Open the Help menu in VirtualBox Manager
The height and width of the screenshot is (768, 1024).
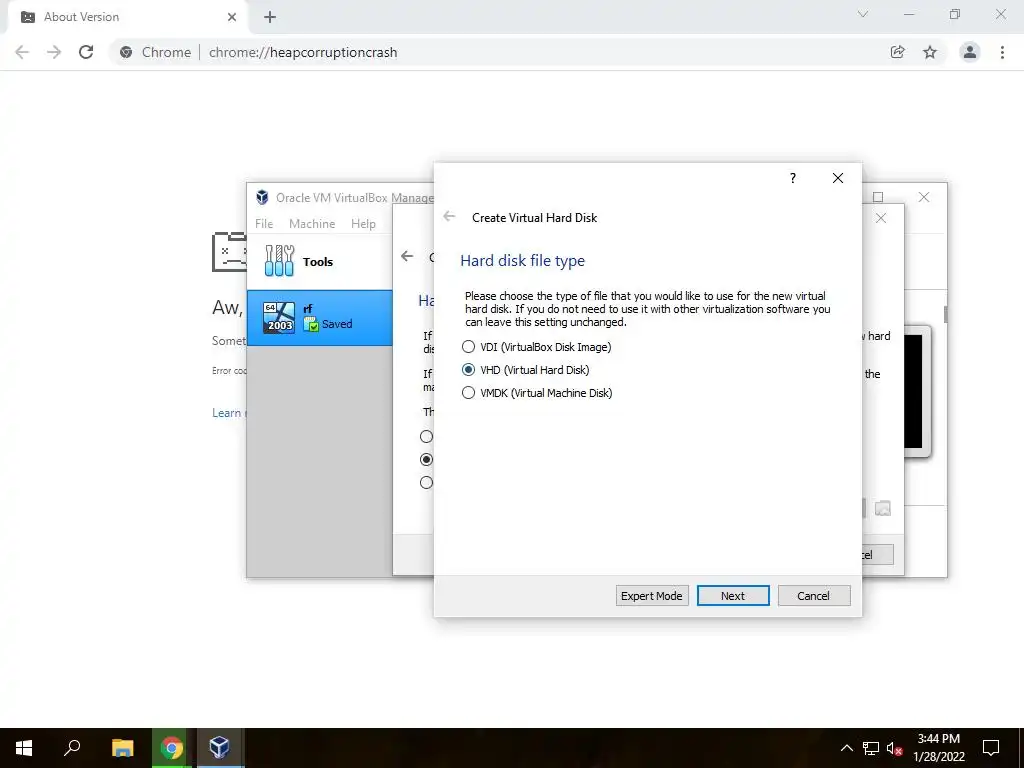[x=363, y=223]
